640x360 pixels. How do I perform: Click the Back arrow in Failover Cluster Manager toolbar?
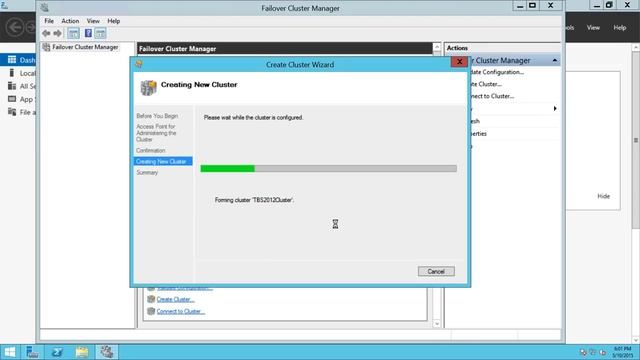(x=46, y=33)
